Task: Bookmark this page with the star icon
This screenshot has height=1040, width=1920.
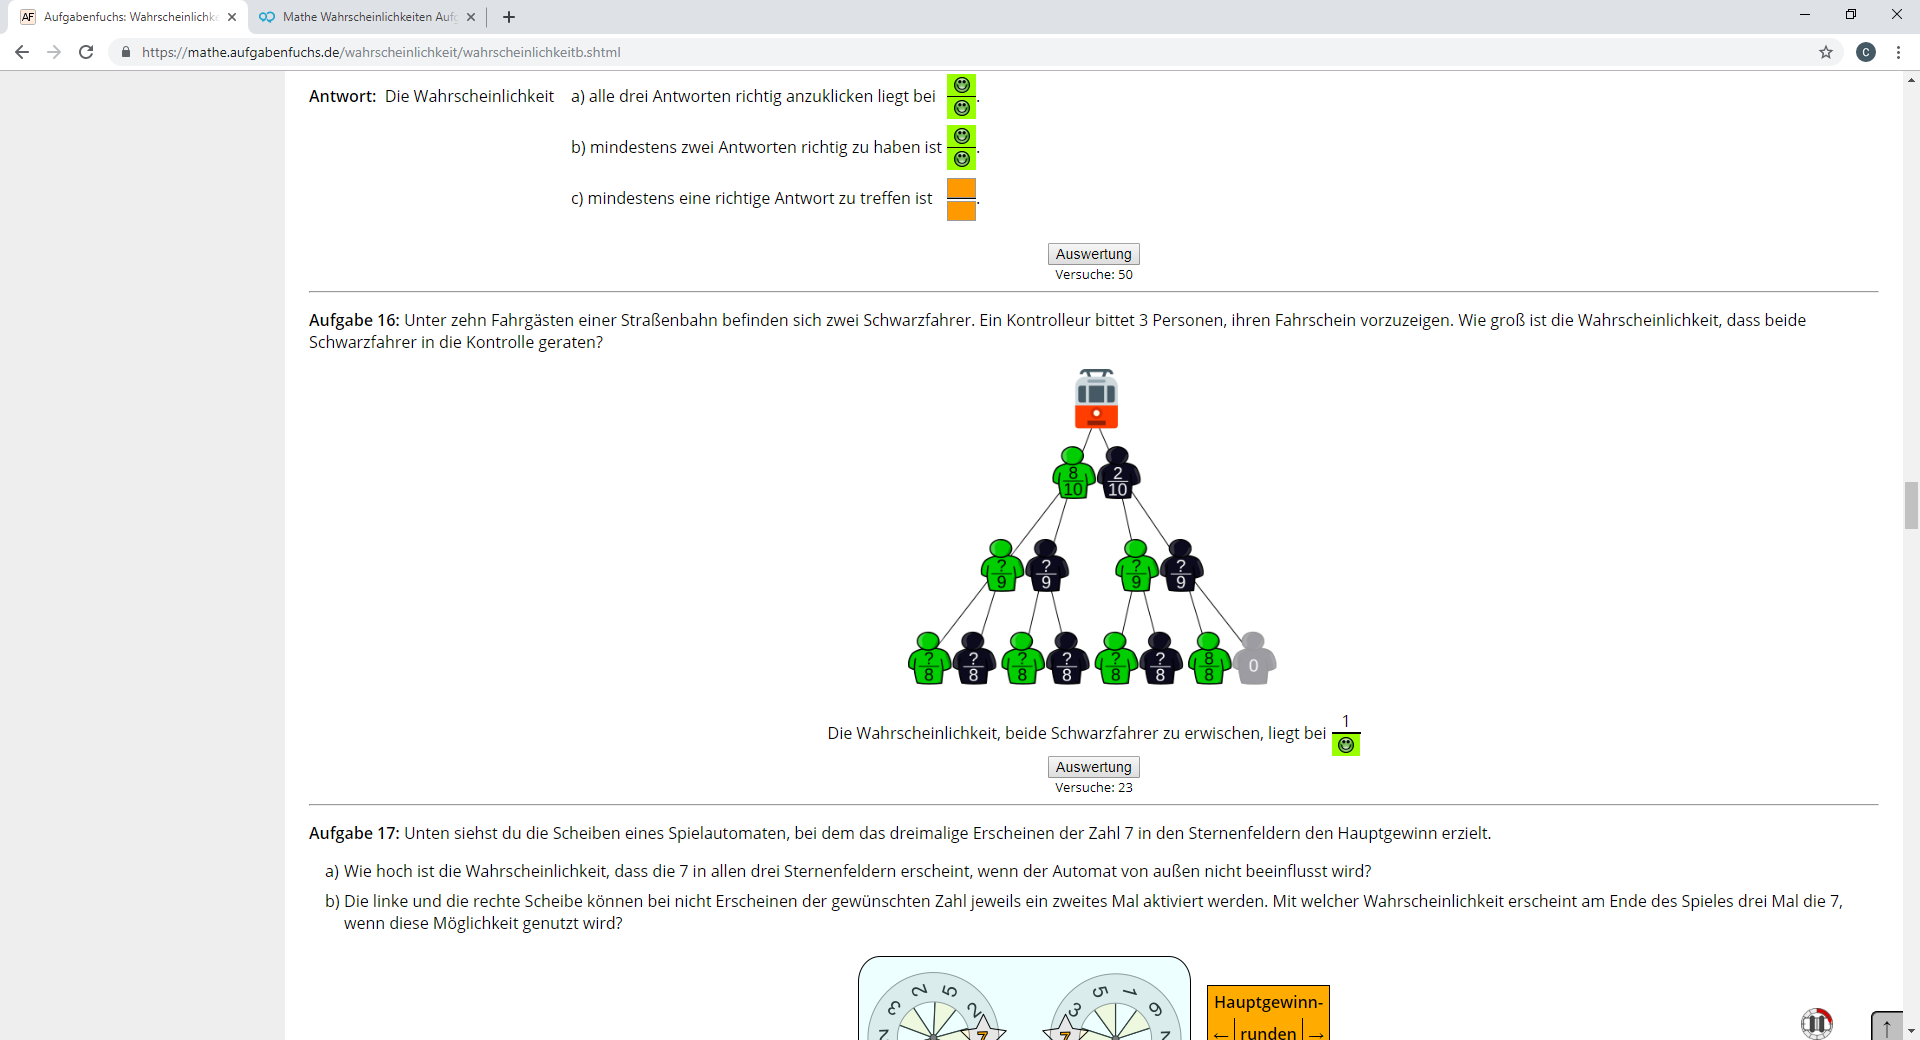Action: pyautogui.click(x=1826, y=52)
